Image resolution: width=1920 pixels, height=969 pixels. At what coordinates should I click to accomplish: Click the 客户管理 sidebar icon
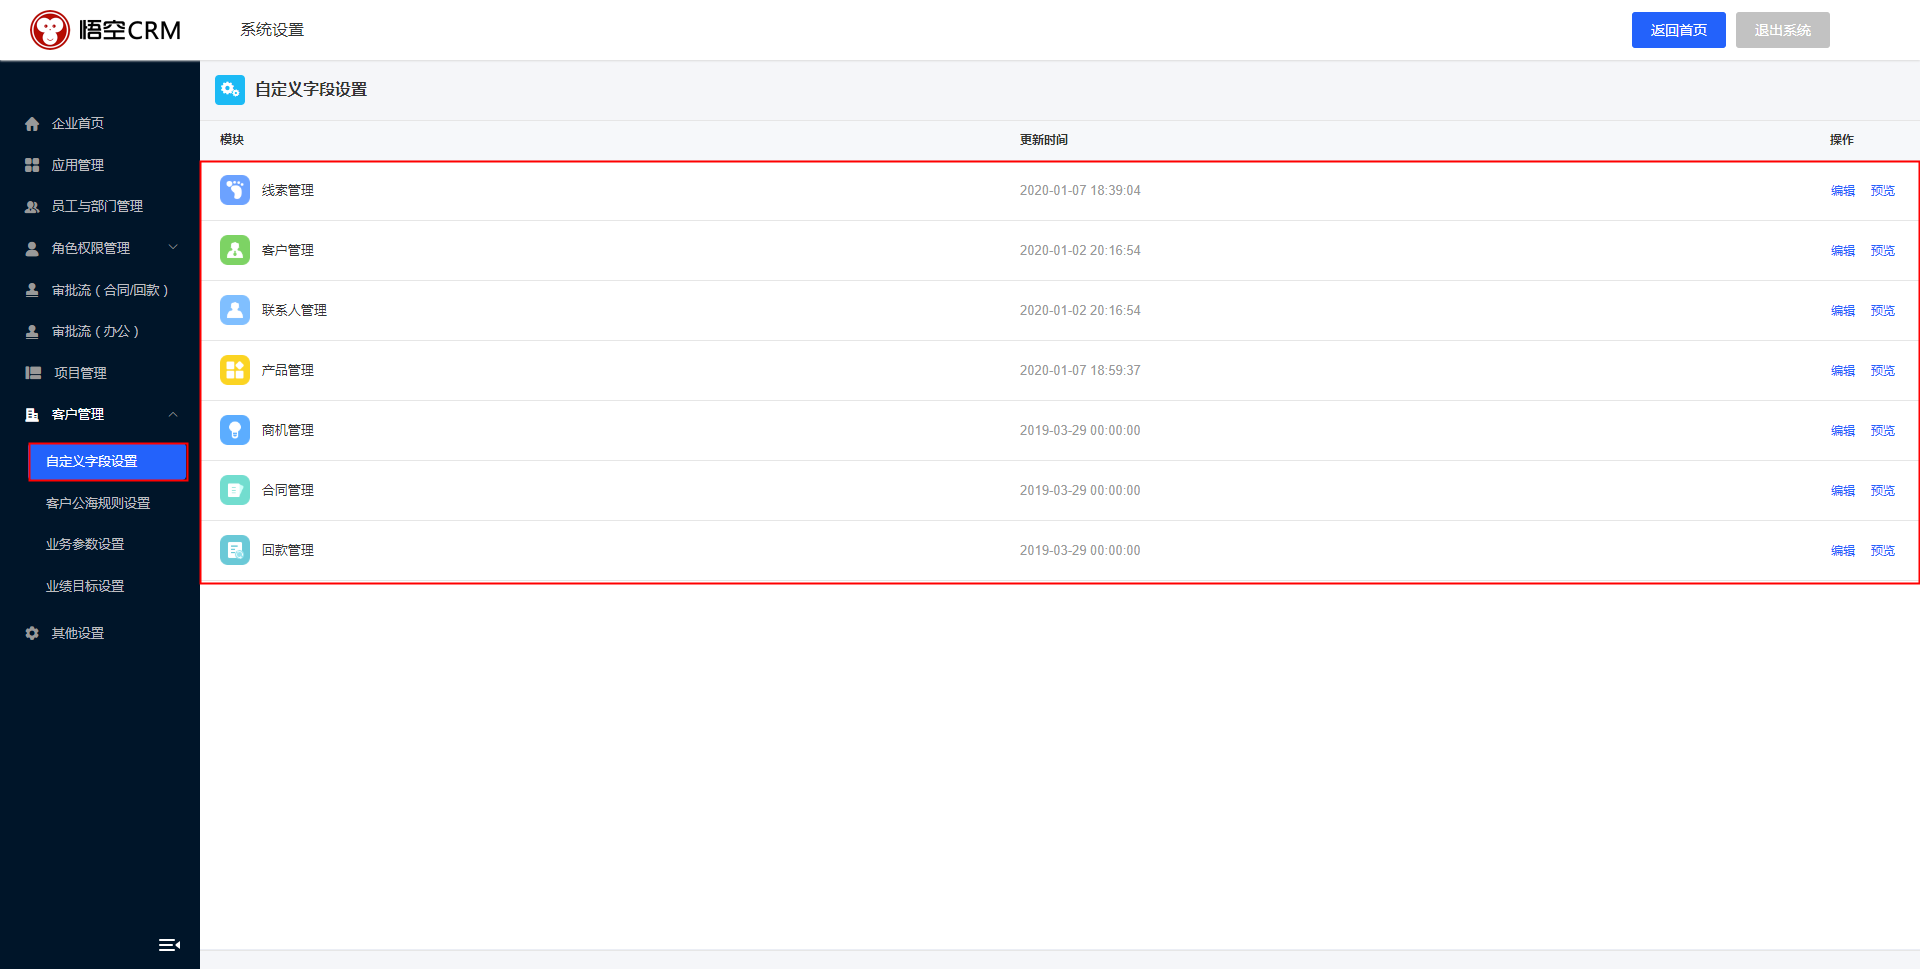click(x=32, y=414)
